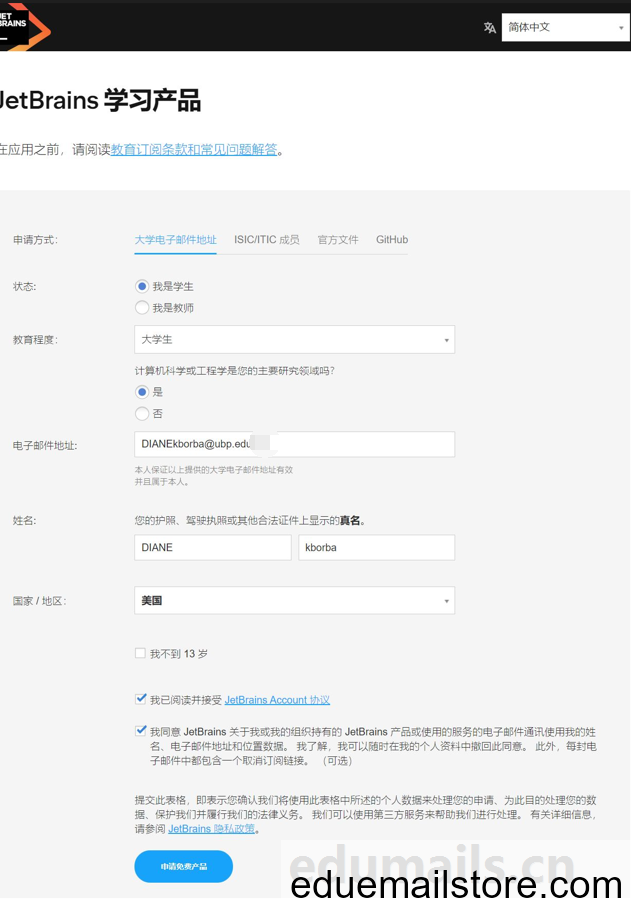Toggle the JetBrains Account agreement checkbox
631x912 pixels.
[x=140, y=699]
